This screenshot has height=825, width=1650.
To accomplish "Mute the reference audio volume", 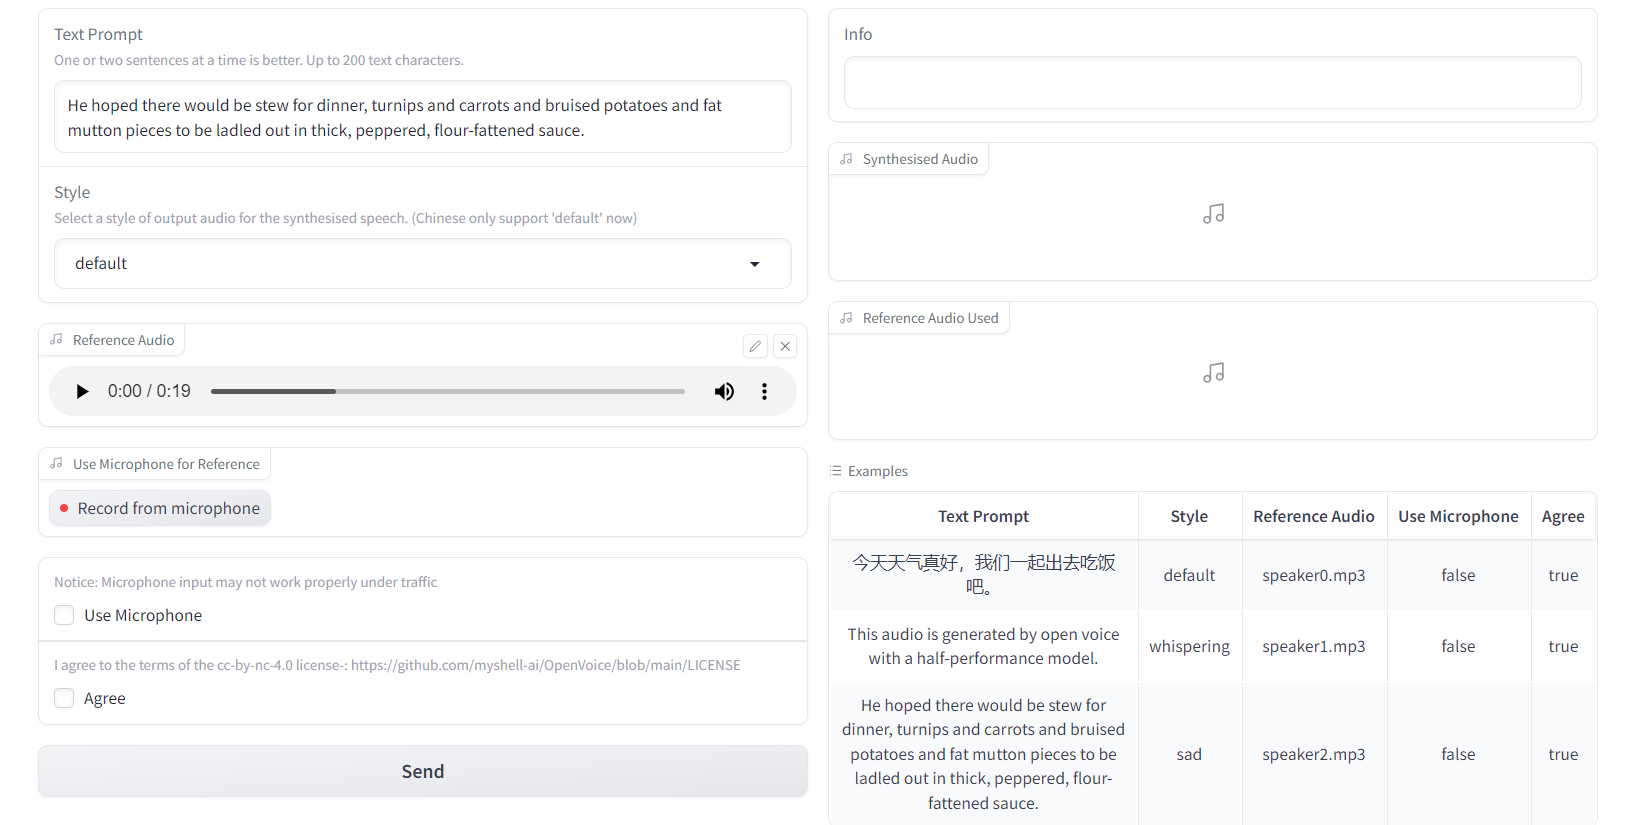I will (x=724, y=391).
